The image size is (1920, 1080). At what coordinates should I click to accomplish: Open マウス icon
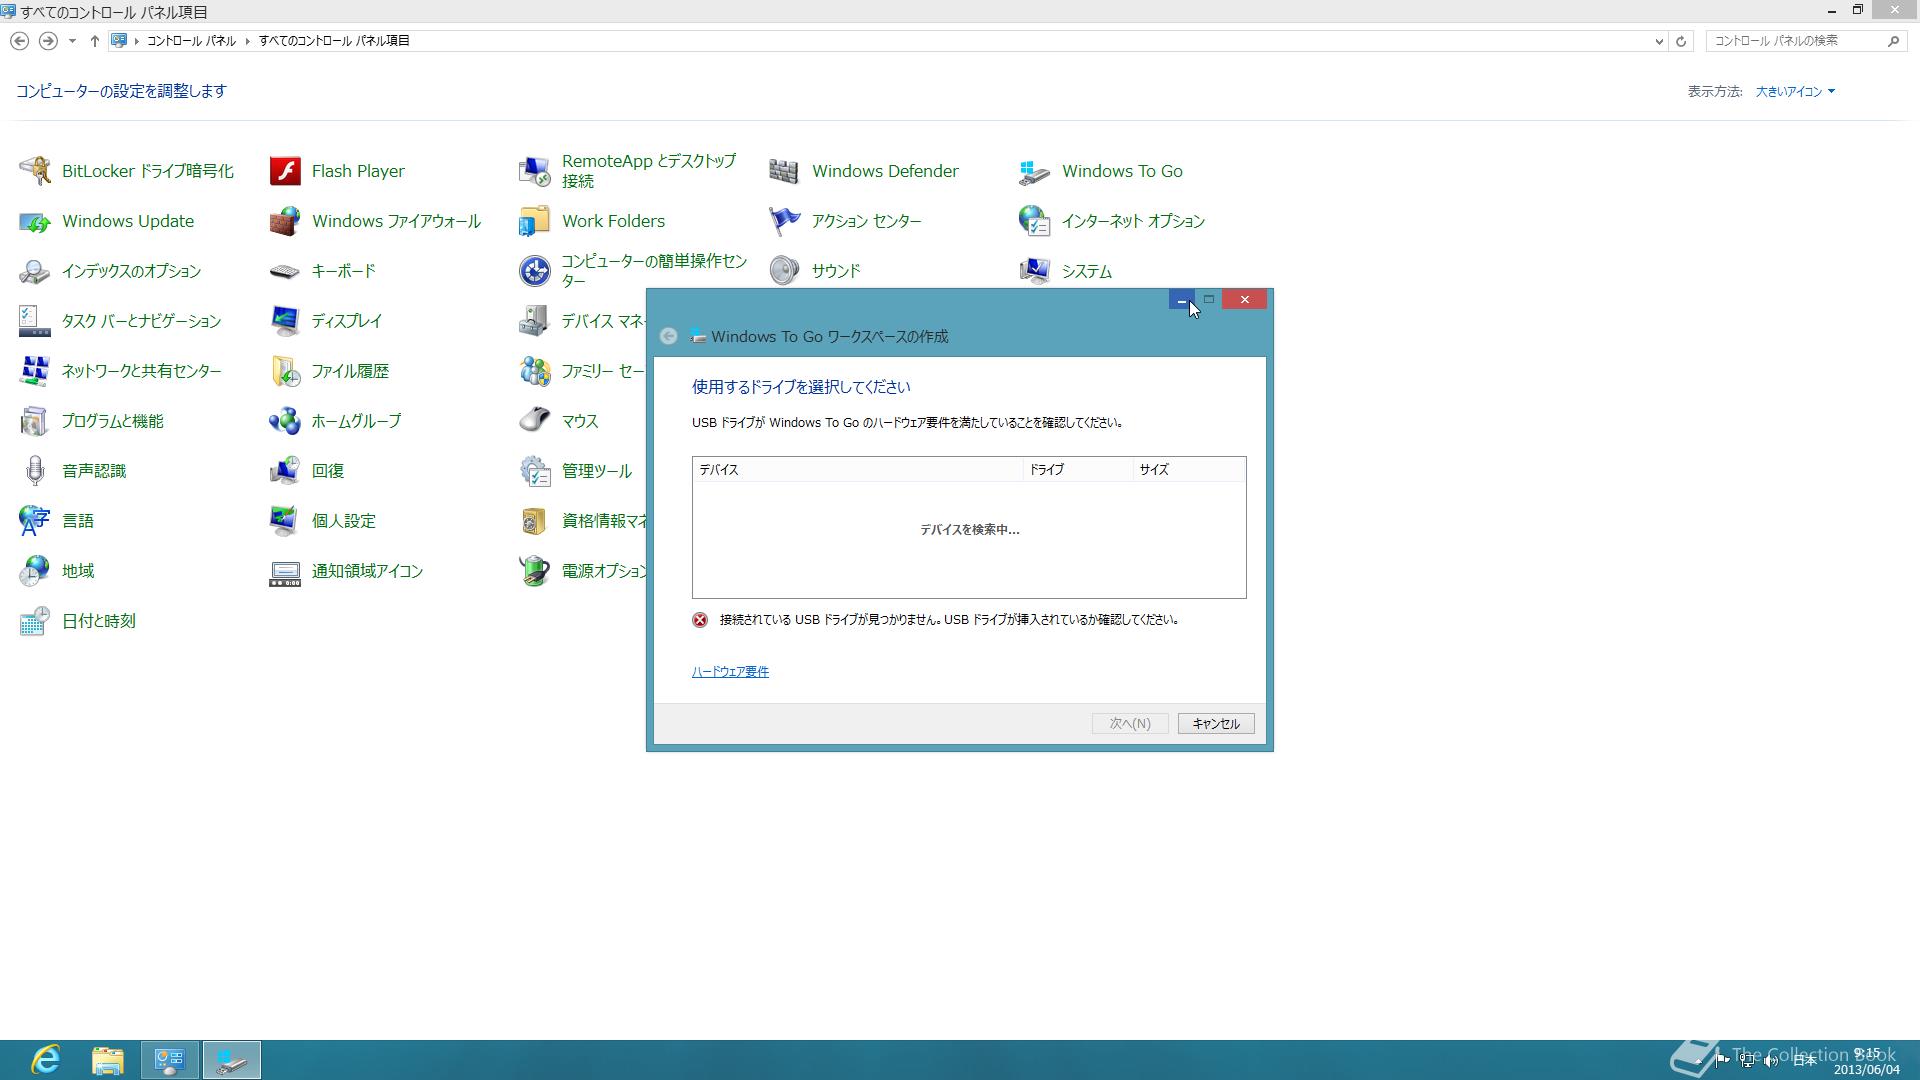click(535, 421)
